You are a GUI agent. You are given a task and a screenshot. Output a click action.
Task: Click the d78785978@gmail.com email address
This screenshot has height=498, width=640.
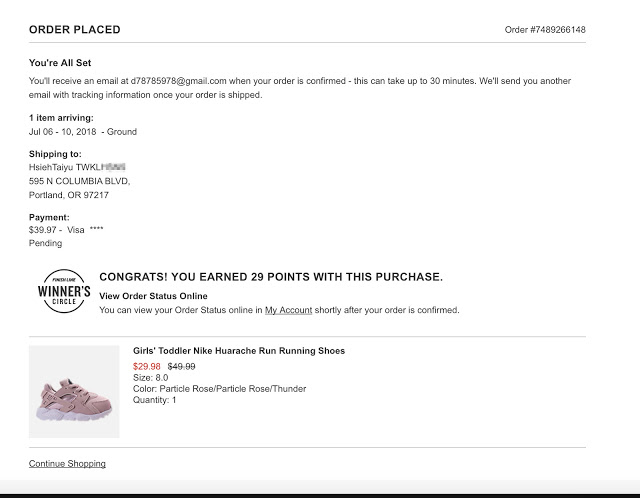(191, 80)
